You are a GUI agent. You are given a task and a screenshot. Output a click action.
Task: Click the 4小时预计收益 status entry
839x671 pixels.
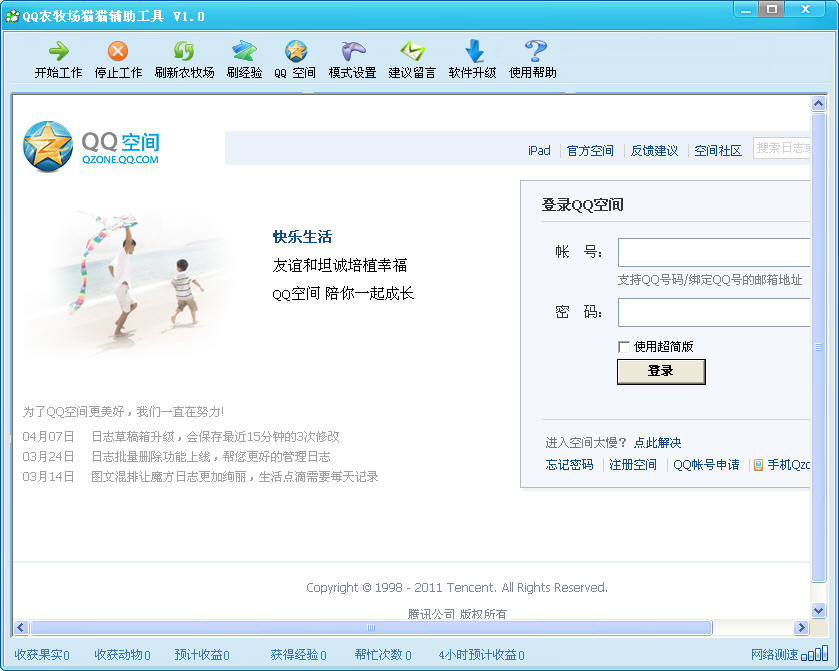(x=482, y=654)
